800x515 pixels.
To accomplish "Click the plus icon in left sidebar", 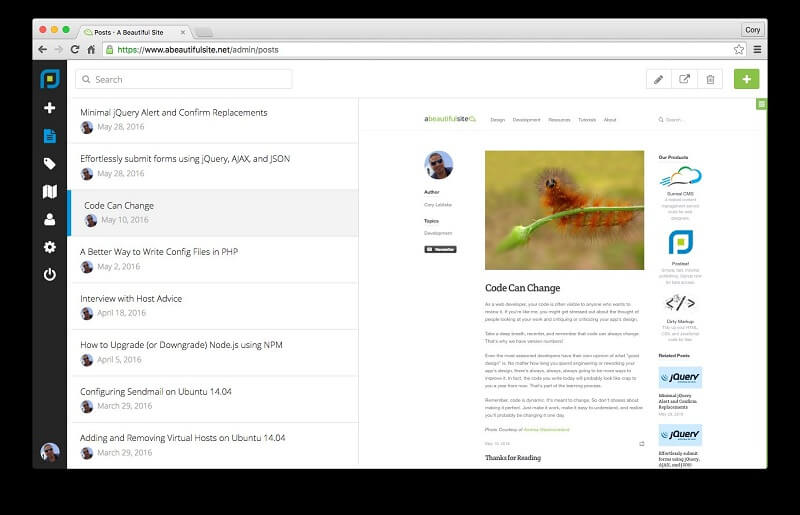I will pos(49,108).
